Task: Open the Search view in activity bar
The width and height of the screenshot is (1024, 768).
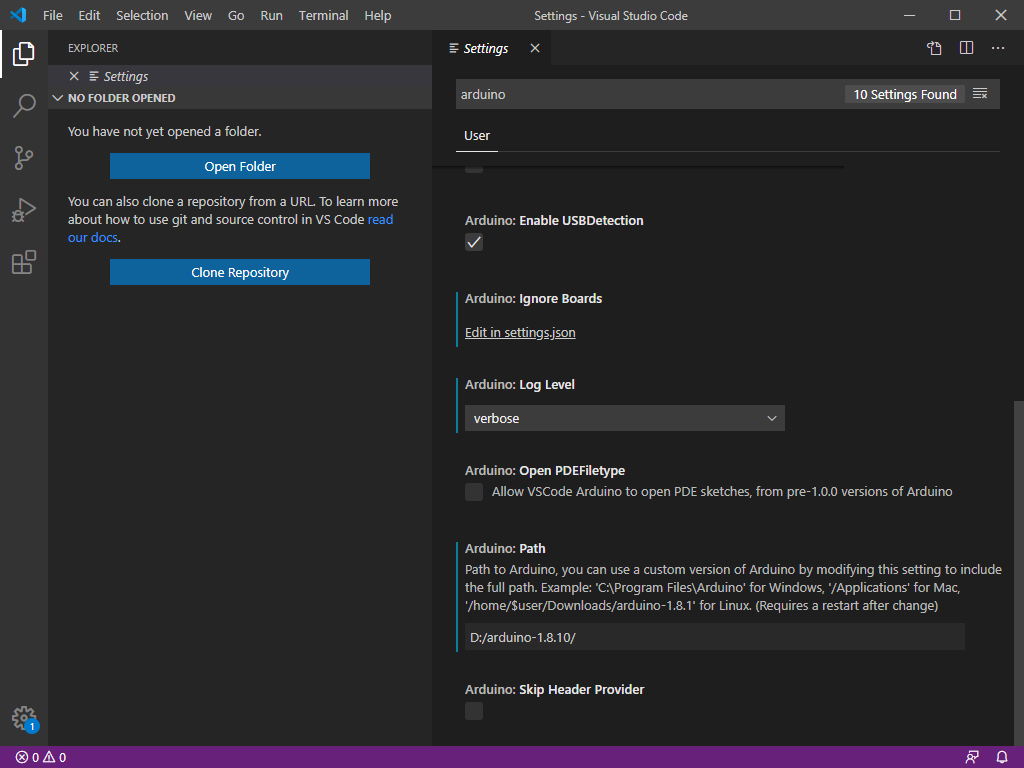Action: pyautogui.click(x=24, y=106)
